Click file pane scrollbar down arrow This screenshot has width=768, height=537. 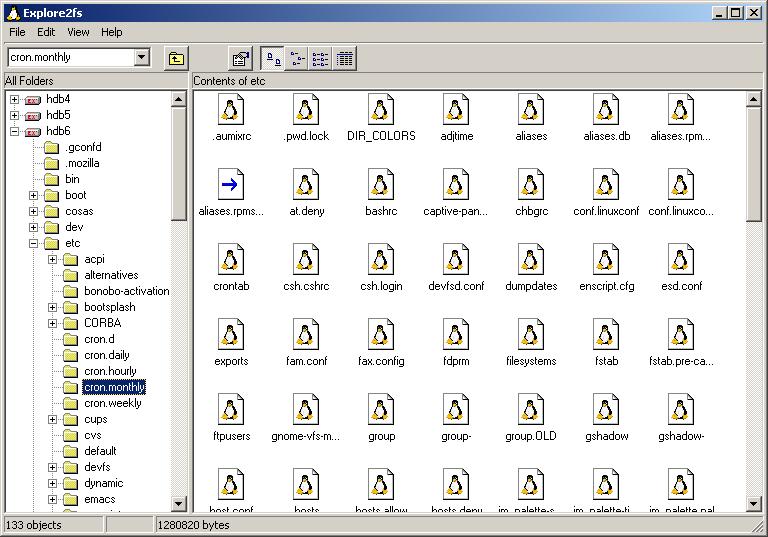coord(753,503)
